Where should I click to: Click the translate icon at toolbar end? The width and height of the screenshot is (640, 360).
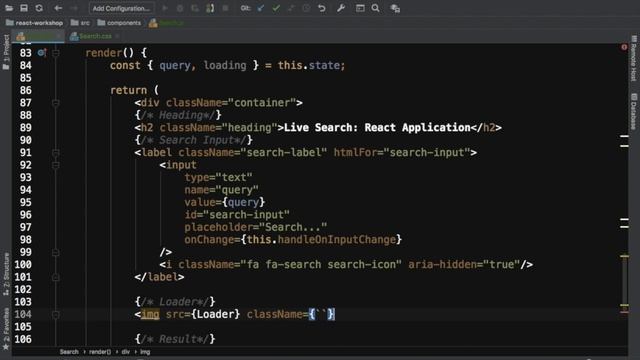click(395, 8)
